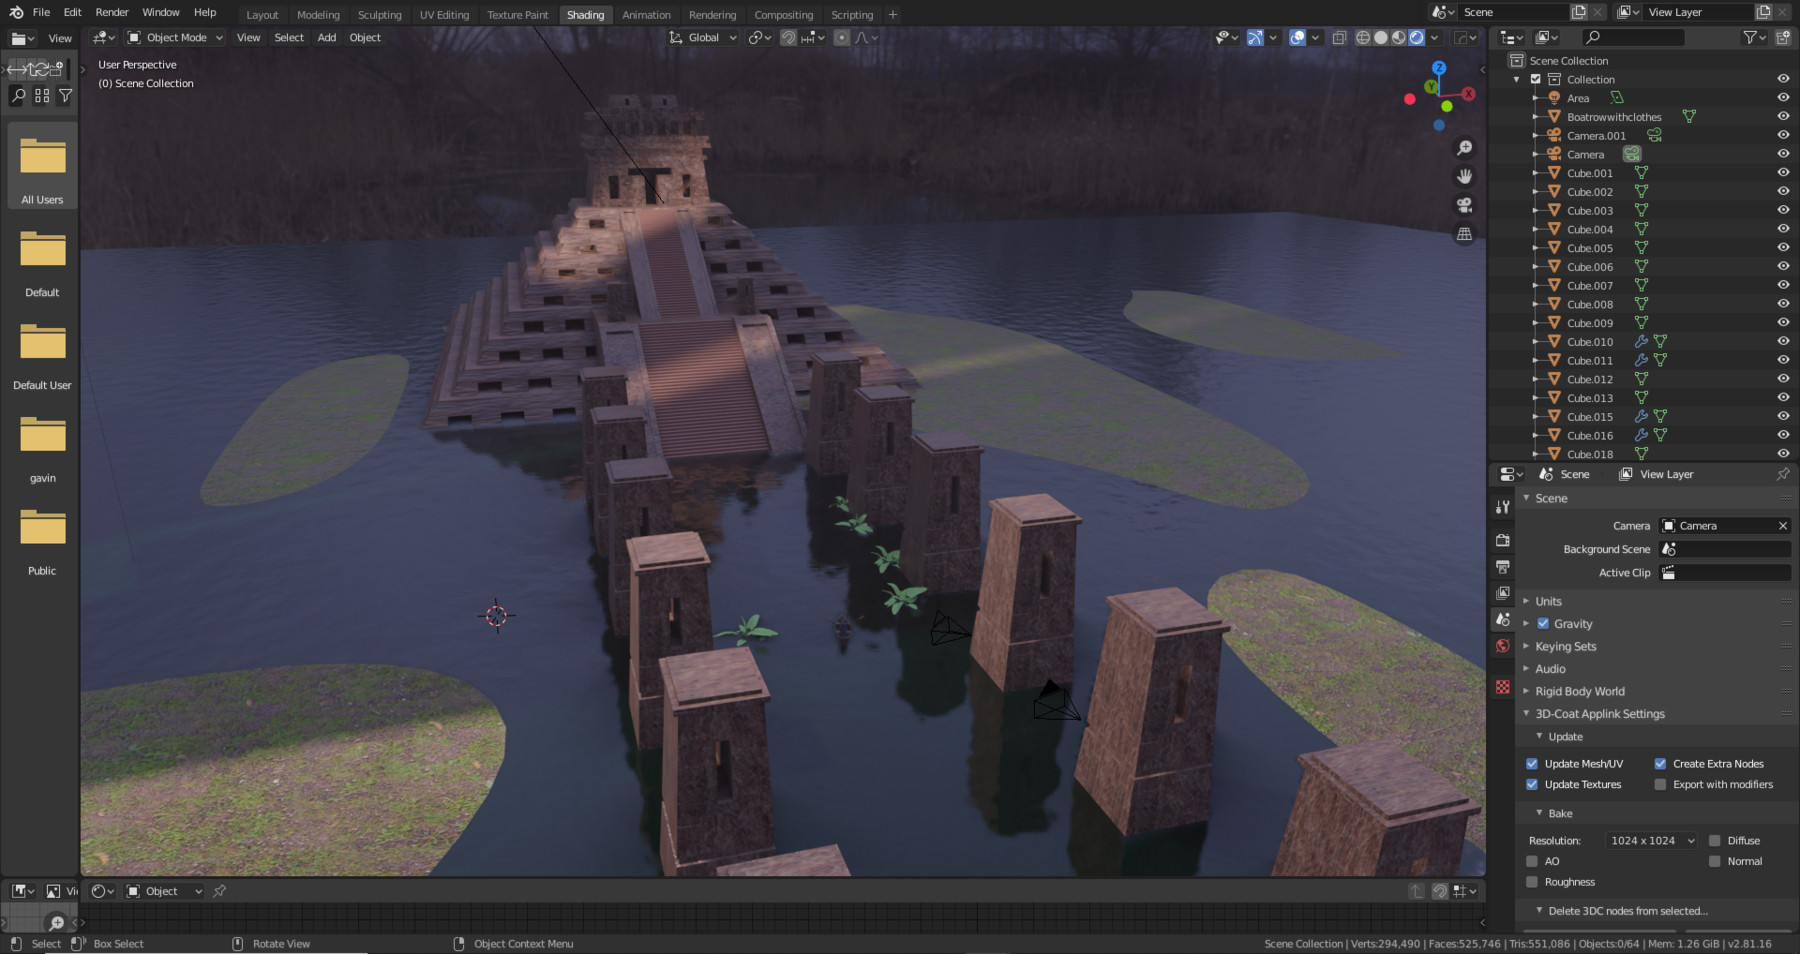The image size is (1800, 954).
Task: Open the World properties tab
Action: click(x=1503, y=645)
